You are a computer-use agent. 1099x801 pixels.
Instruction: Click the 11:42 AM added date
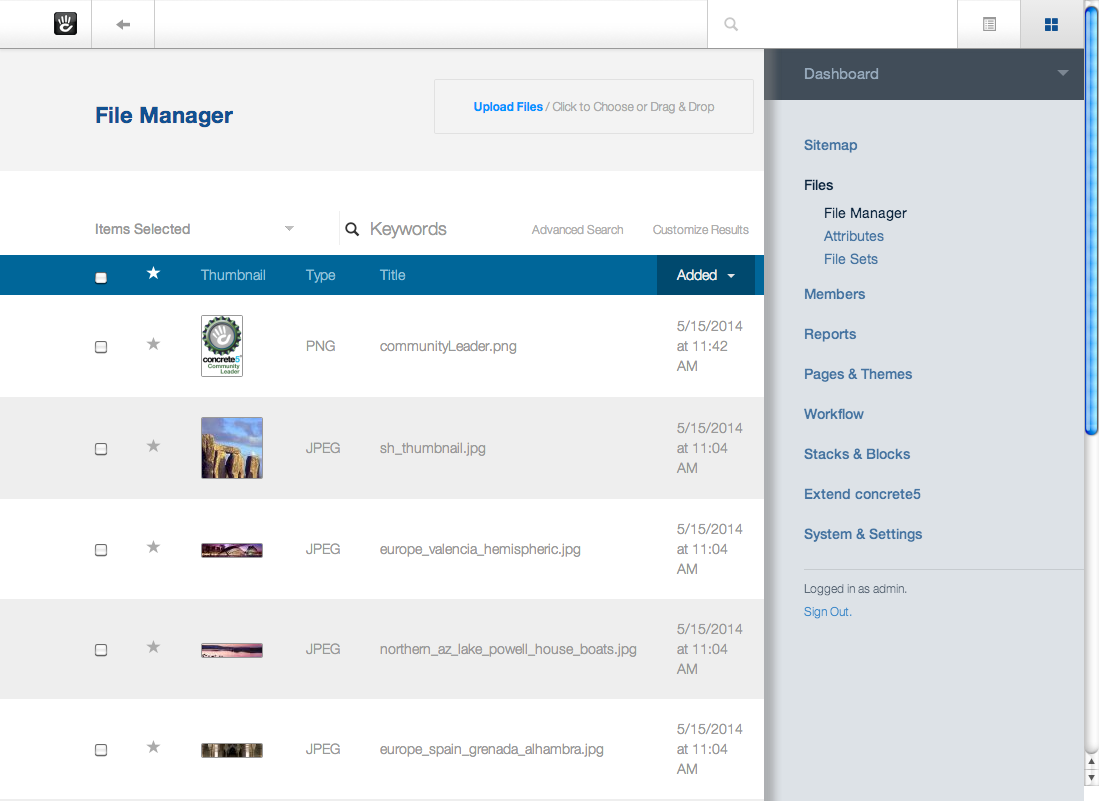709,346
